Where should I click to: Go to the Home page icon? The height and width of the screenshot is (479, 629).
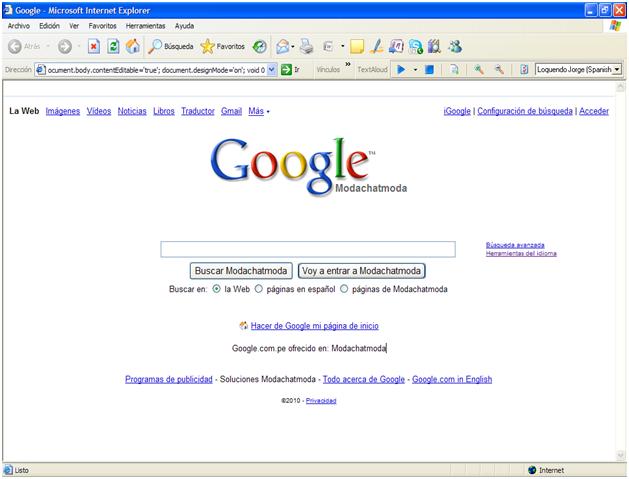(x=133, y=47)
